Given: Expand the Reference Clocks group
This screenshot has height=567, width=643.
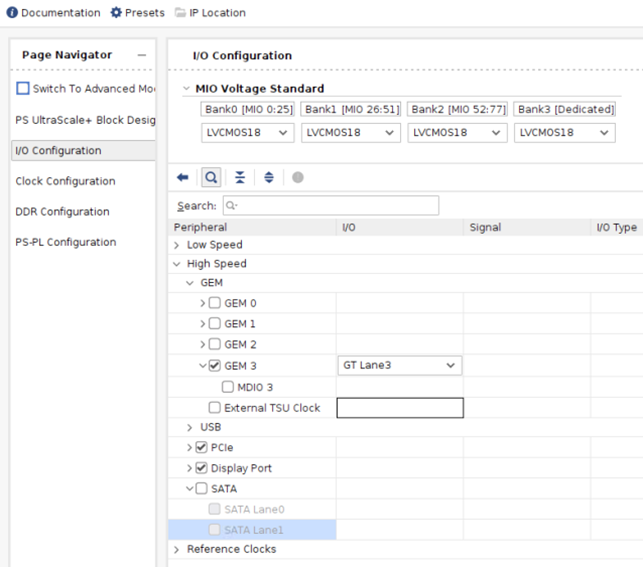Looking at the screenshot, I should (178, 550).
